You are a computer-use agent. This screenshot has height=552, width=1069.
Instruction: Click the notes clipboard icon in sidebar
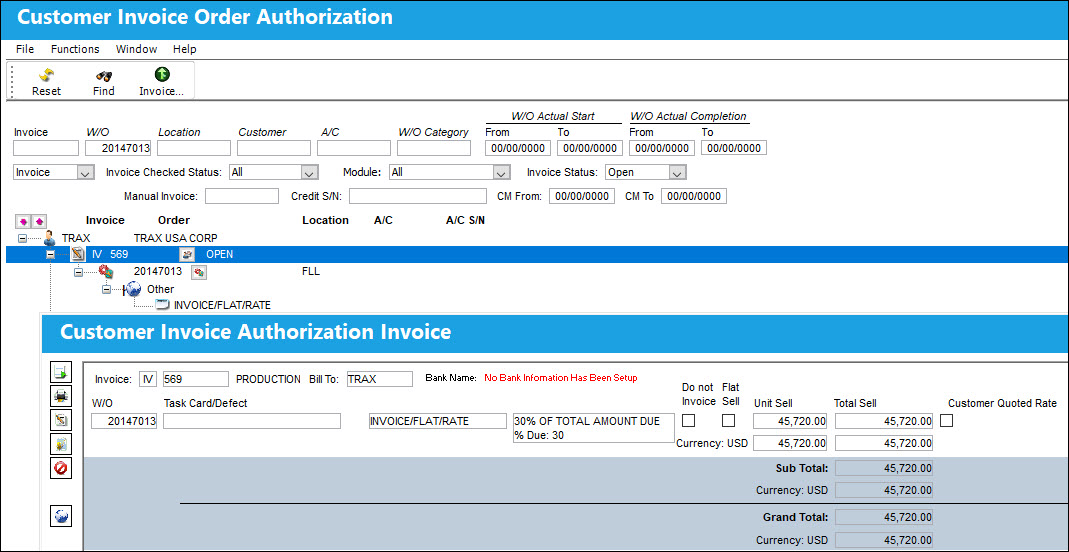[61, 444]
